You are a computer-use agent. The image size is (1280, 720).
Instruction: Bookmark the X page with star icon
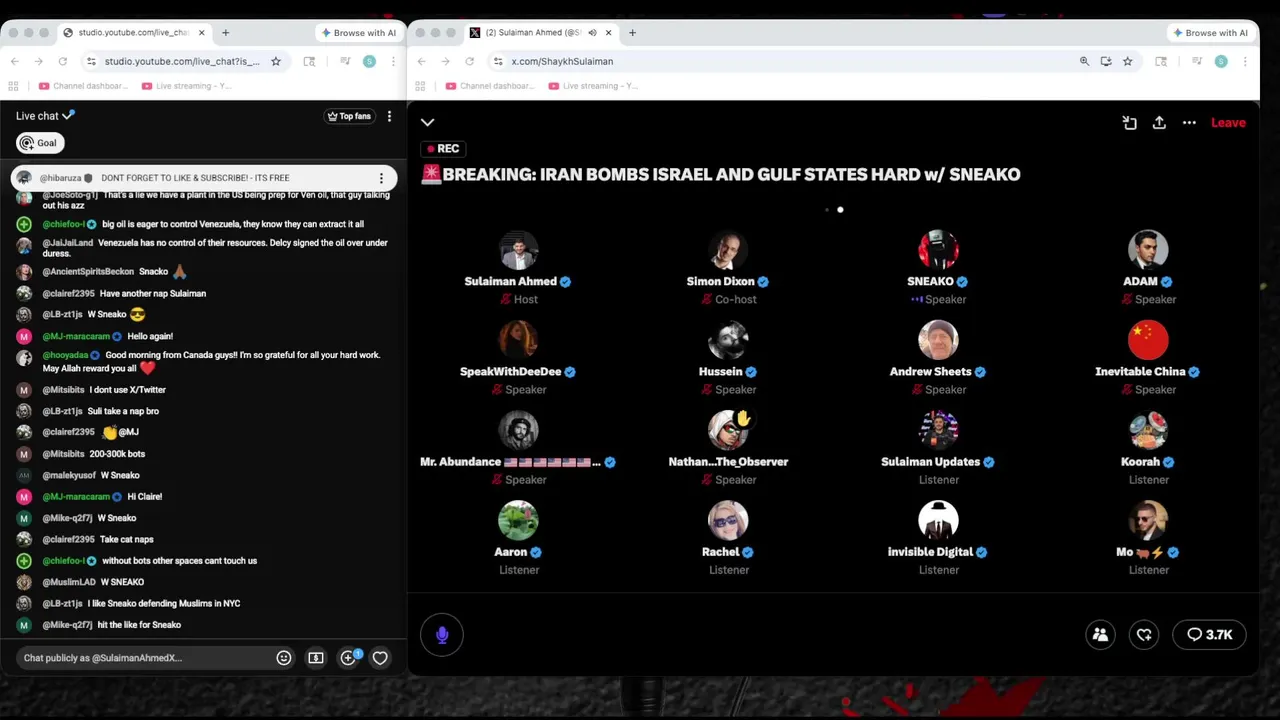(1127, 61)
